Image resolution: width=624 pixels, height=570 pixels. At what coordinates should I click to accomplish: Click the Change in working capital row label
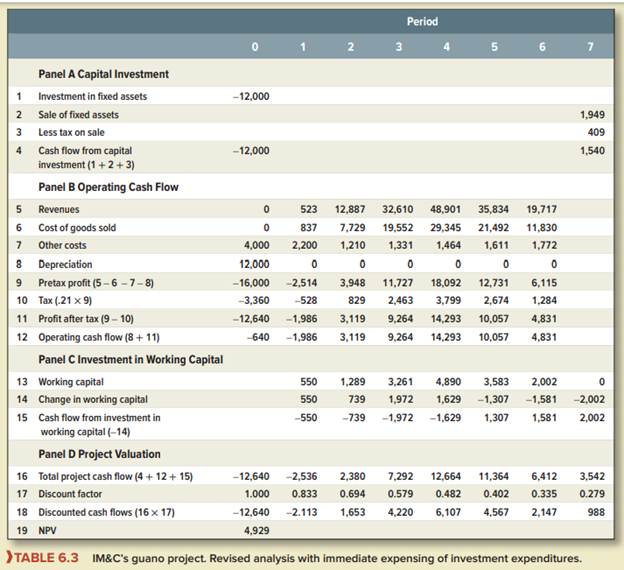click(x=92, y=399)
